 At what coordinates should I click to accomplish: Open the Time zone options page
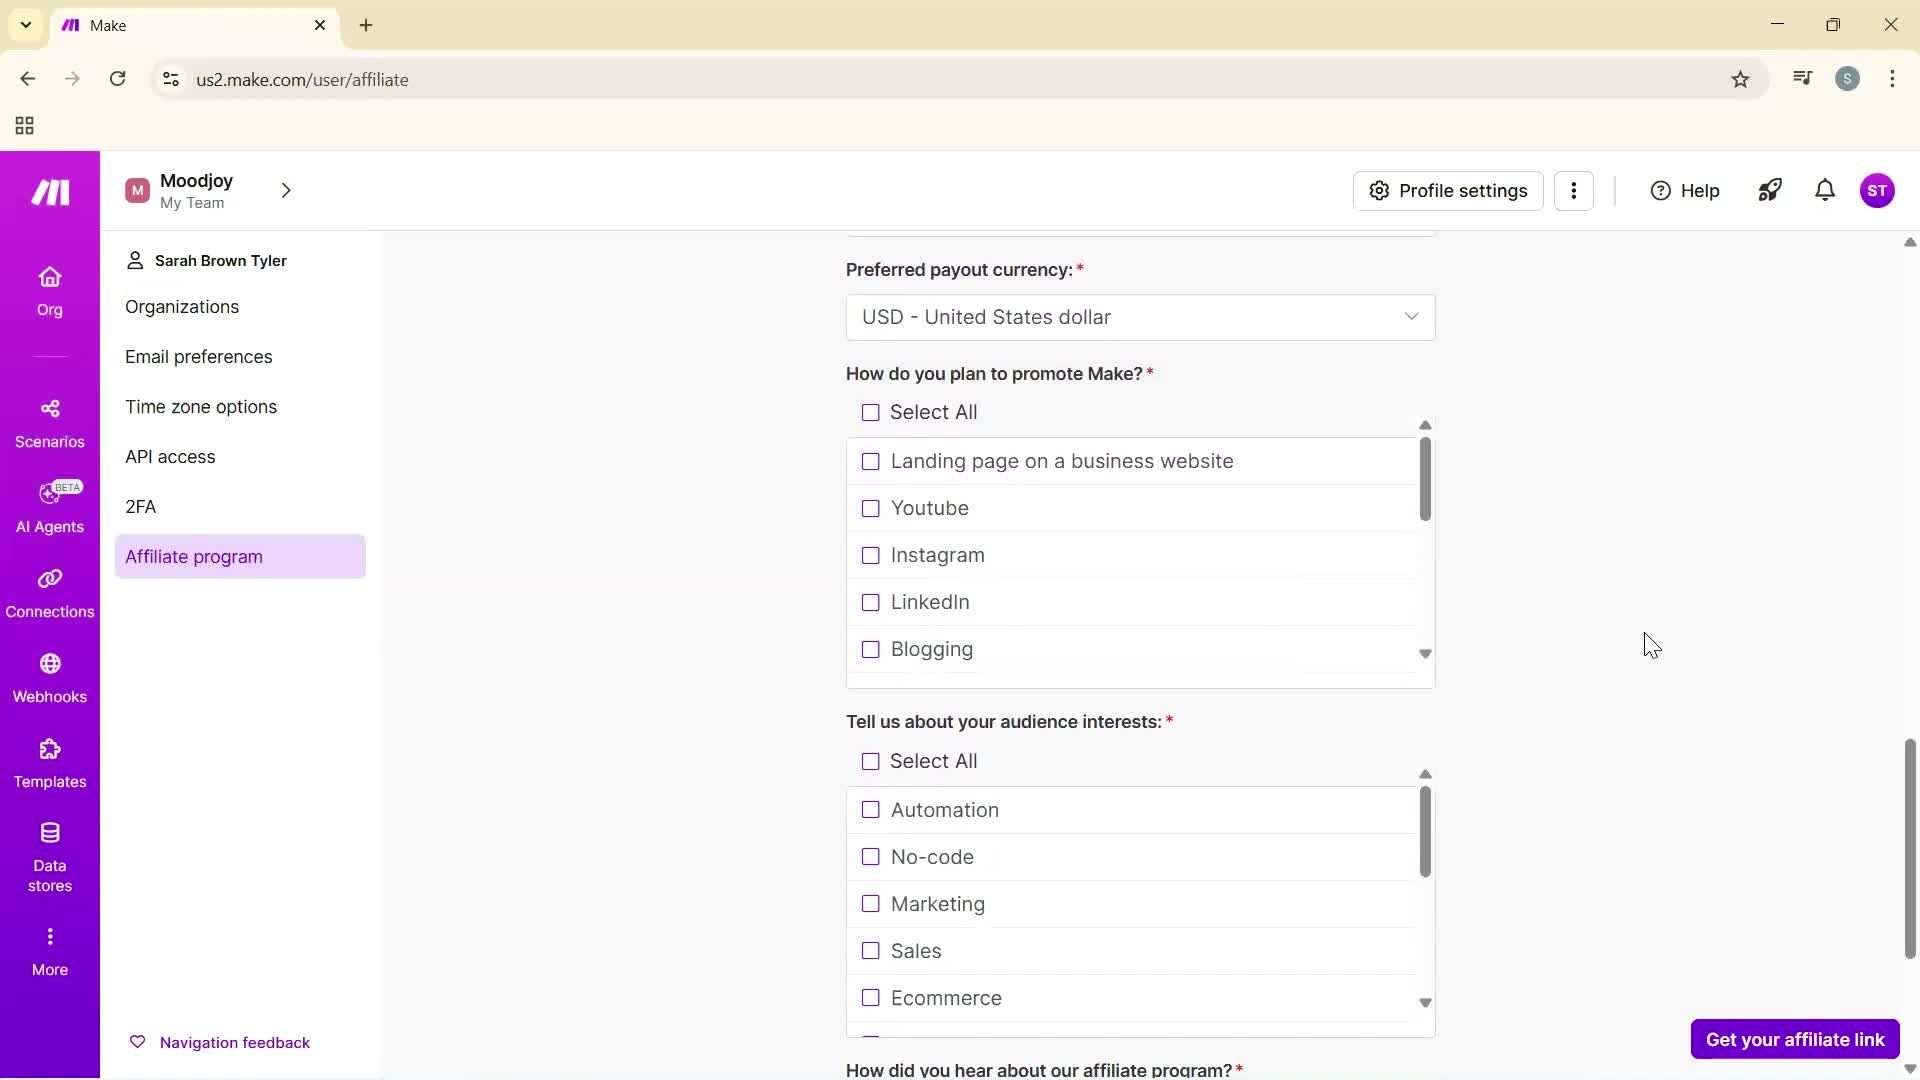tap(201, 406)
